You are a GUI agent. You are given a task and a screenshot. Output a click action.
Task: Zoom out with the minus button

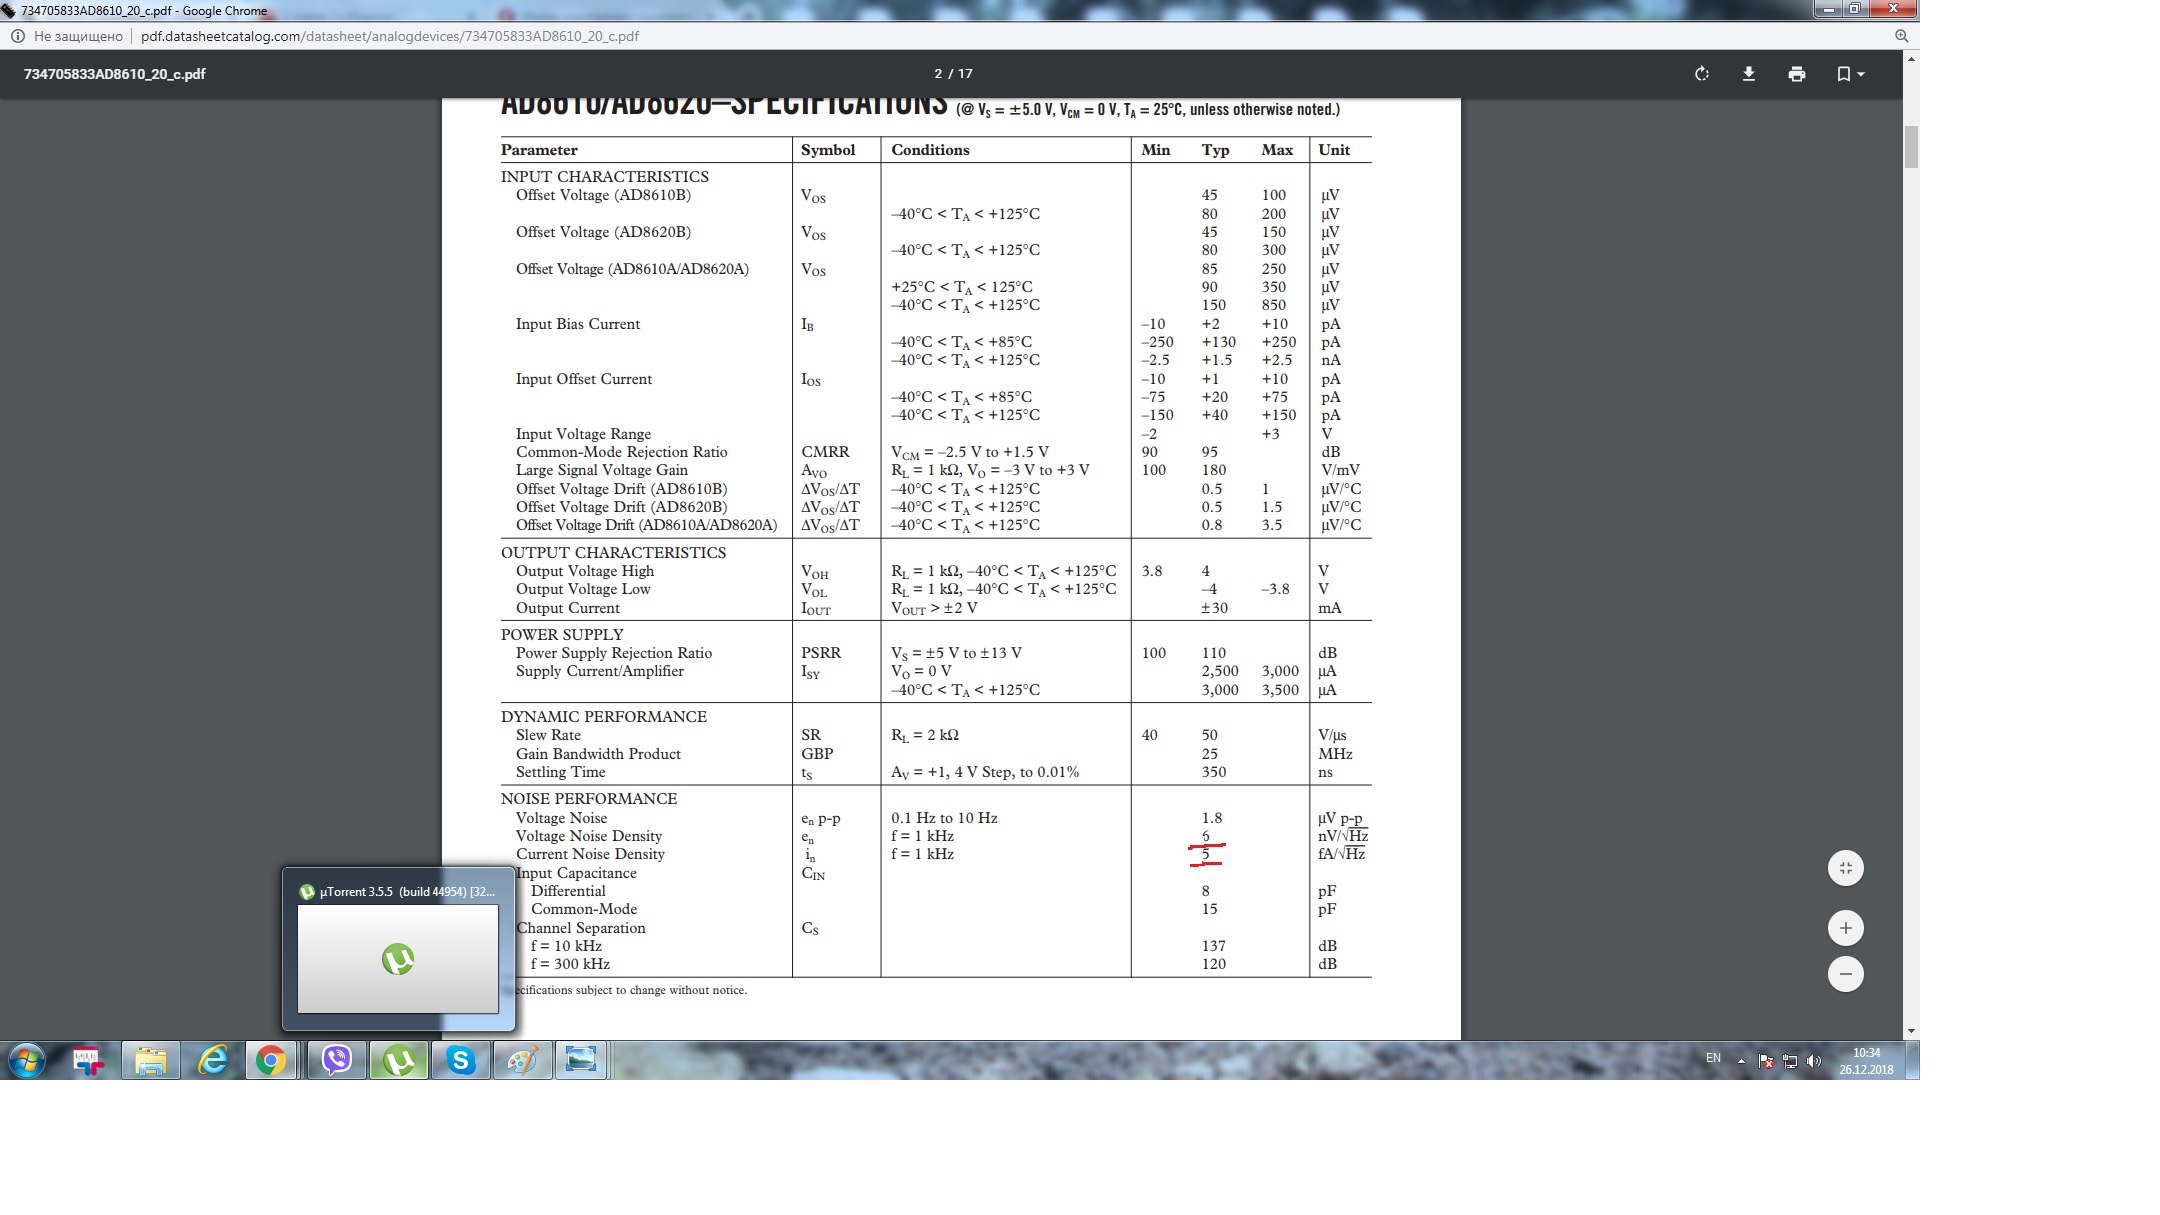pos(1845,974)
